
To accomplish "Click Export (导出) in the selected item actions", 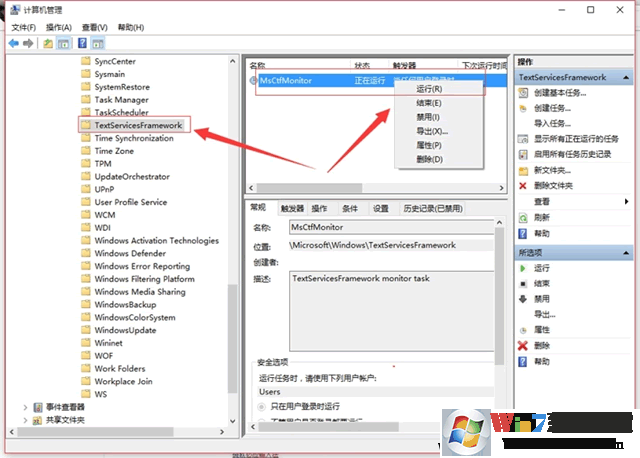I will 544,315.
